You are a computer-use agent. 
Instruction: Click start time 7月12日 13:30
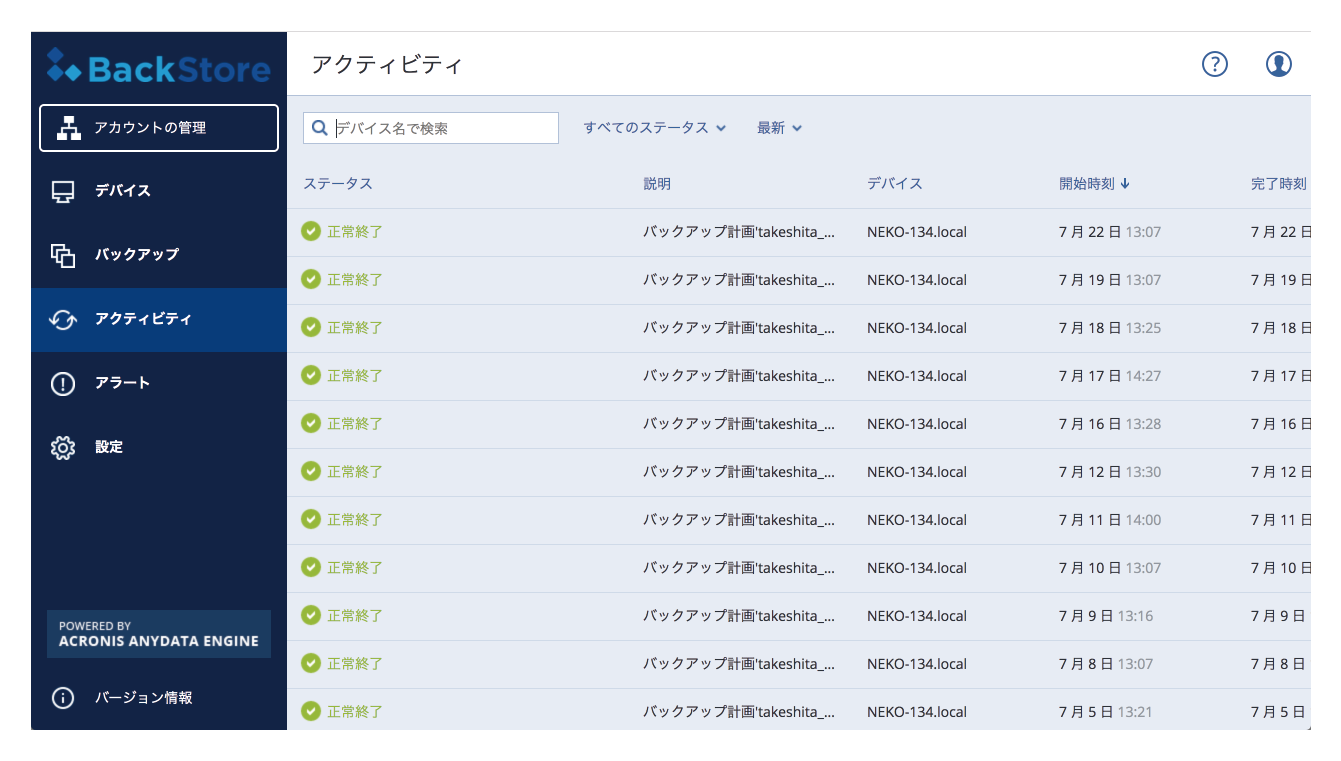click(1110, 472)
